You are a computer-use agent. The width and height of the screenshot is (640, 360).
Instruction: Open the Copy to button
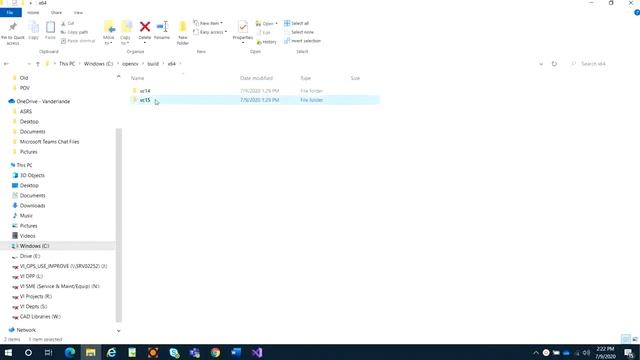[x=125, y=33]
